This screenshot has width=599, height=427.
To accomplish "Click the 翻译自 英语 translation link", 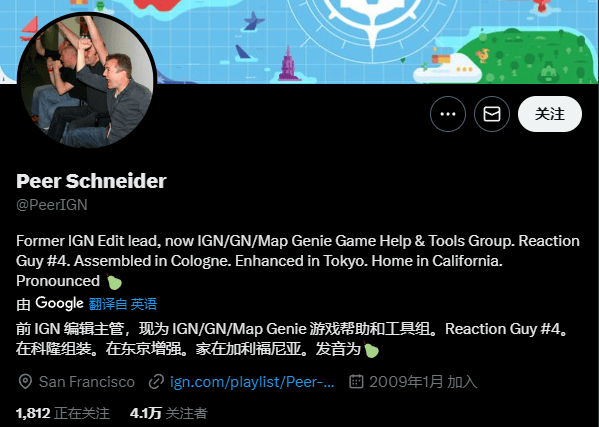I will tap(123, 304).
